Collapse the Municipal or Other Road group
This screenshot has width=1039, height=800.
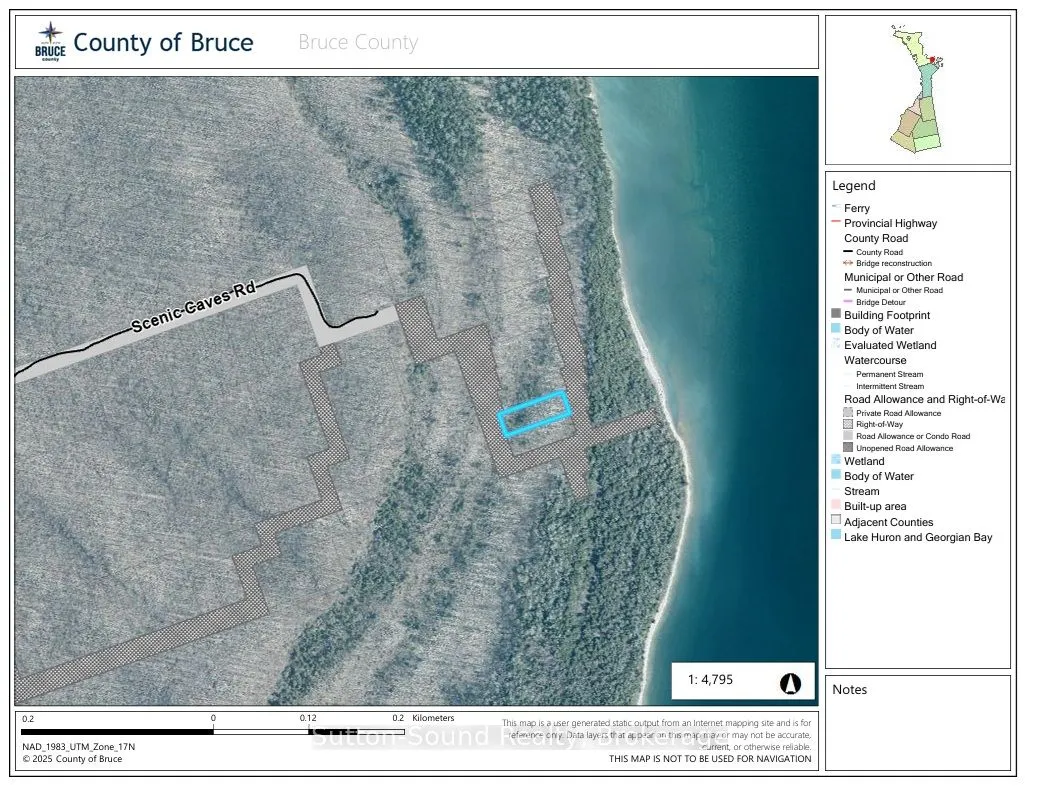(905, 277)
